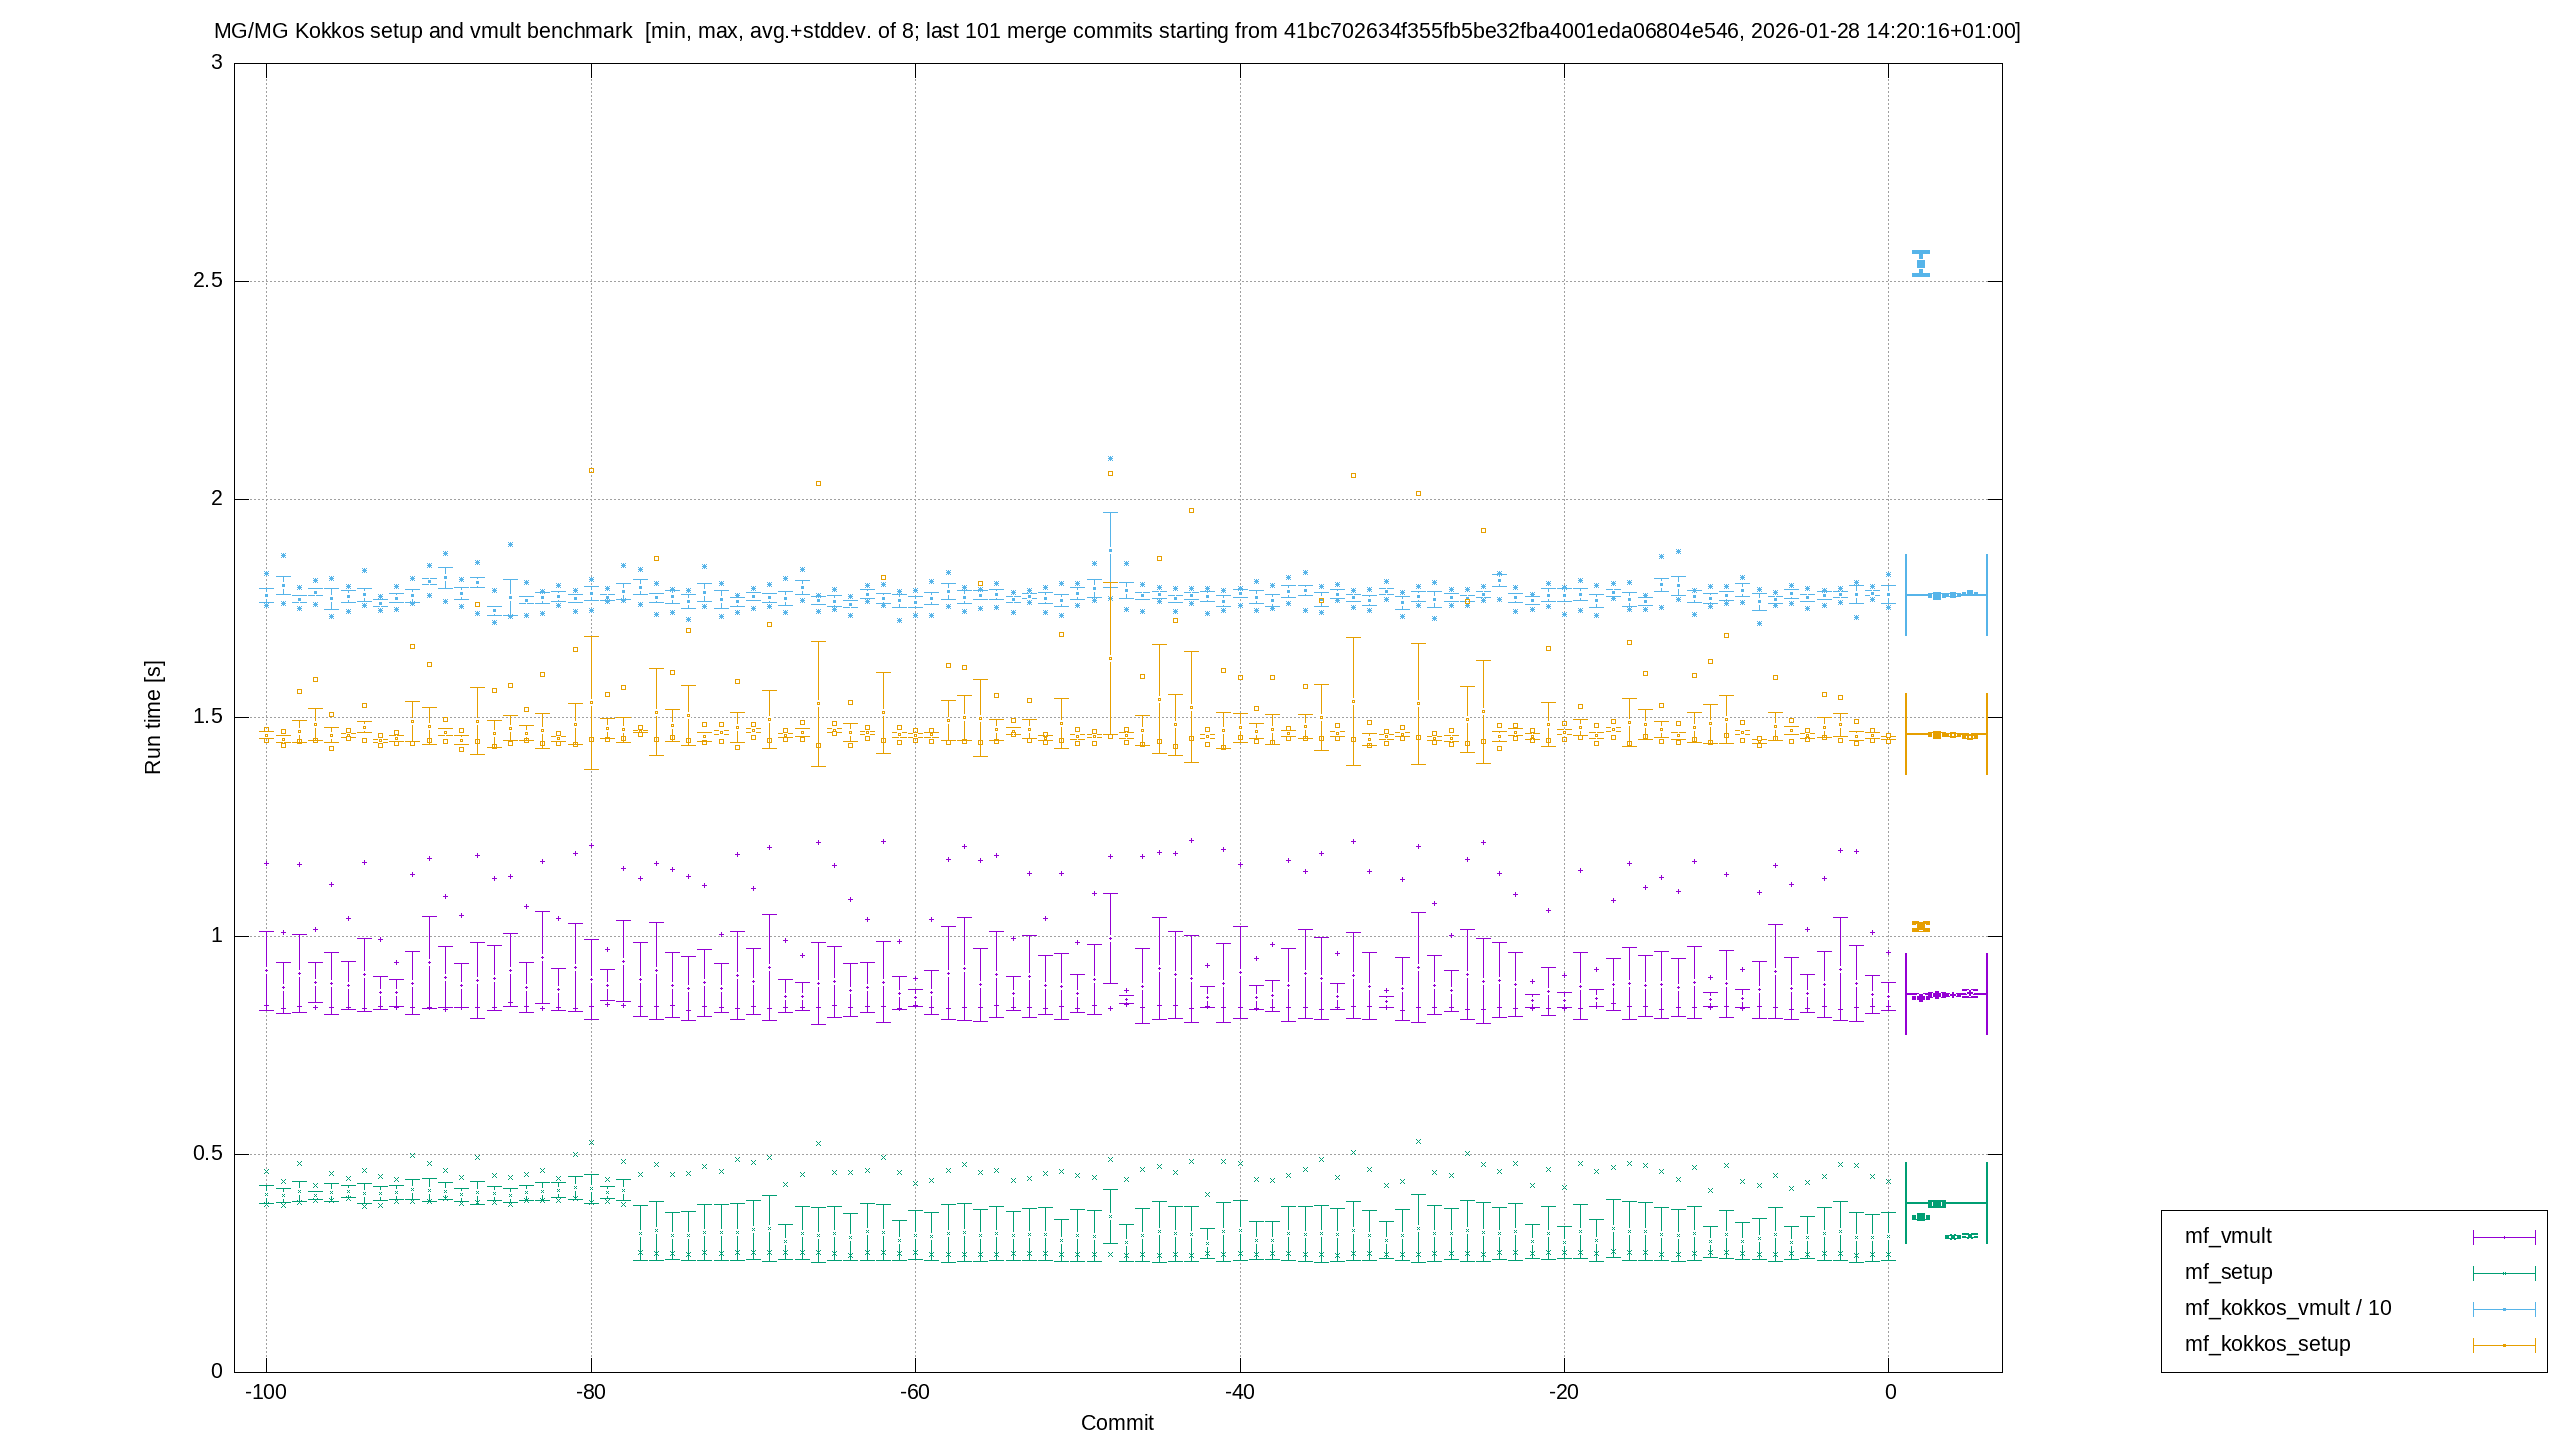Click the orange outlier square above 2 at commit -80
2560x1440 pixels.
click(x=591, y=470)
